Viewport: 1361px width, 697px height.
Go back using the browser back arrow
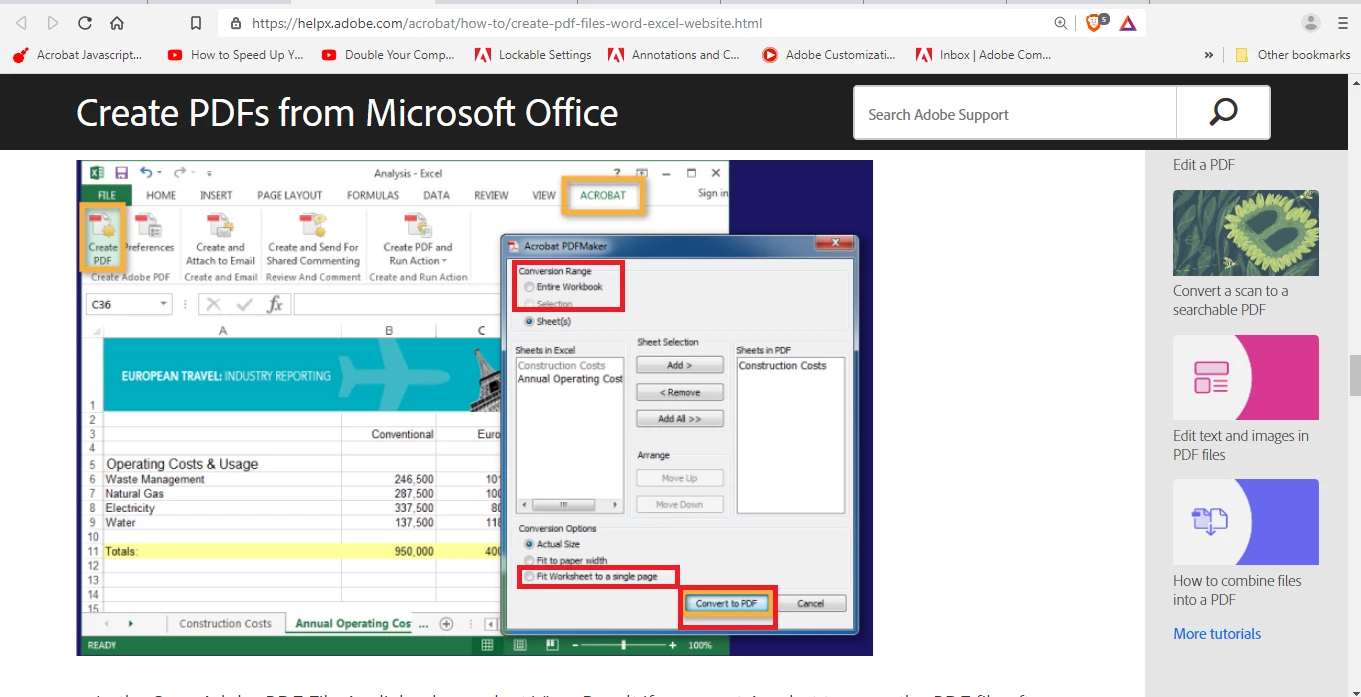[22, 23]
